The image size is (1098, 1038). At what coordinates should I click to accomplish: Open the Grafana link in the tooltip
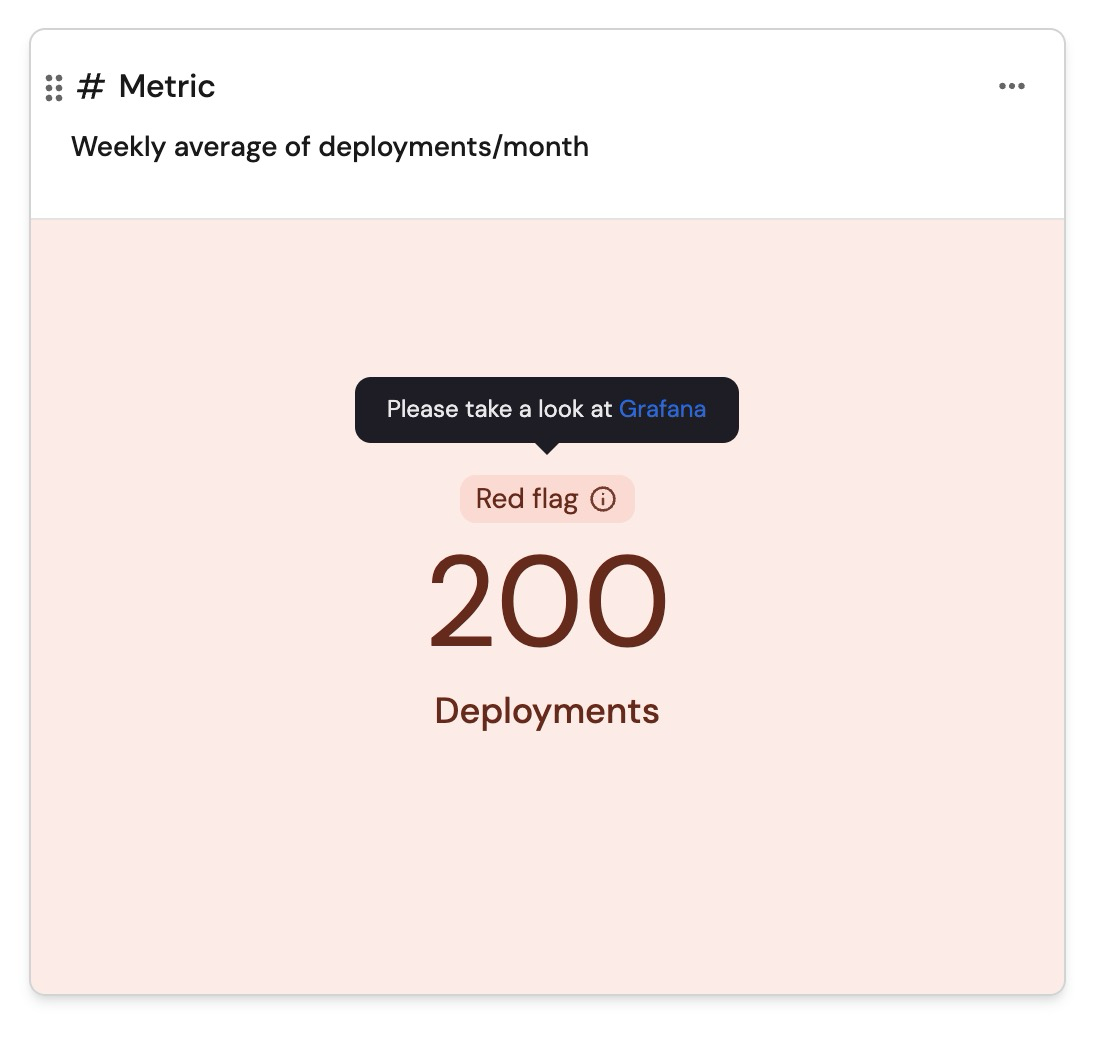pyautogui.click(x=662, y=409)
